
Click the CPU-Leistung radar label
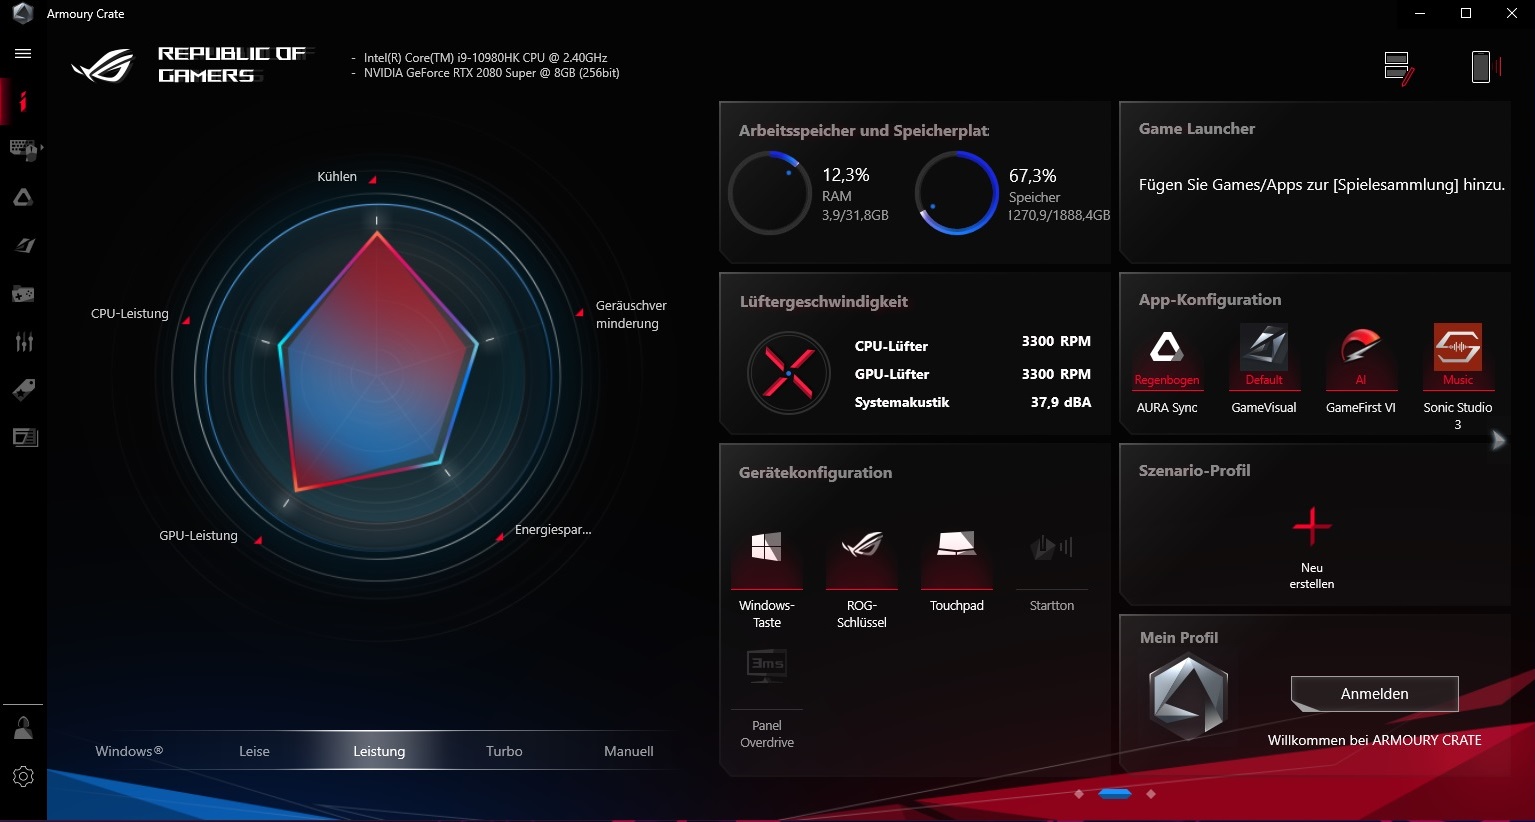tap(130, 314)
